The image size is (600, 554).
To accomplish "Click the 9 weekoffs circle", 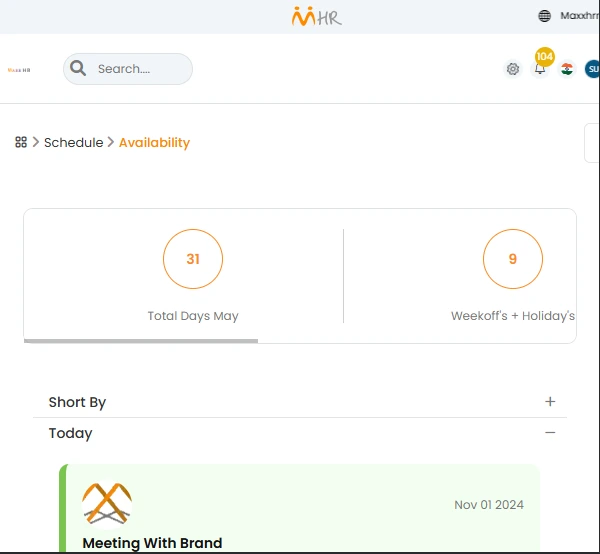I will pyautogui.click(x=513, y=259).
